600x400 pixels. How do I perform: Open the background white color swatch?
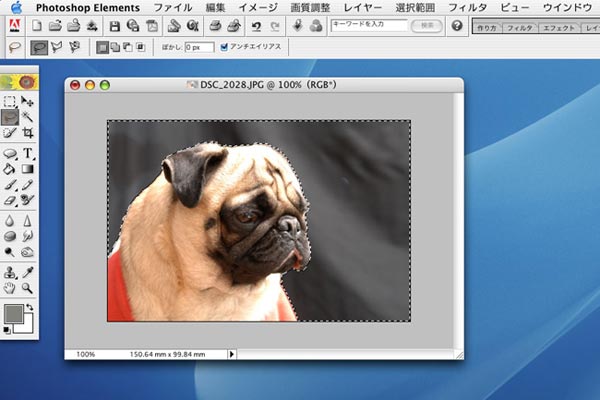pyautogui.click(x=28, y=326)
